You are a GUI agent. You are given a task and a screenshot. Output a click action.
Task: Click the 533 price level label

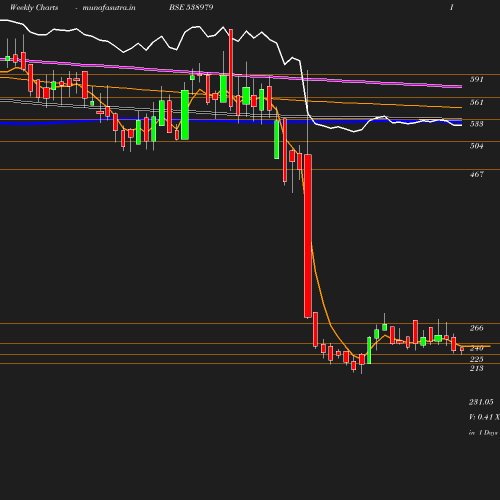pos(477,124)
